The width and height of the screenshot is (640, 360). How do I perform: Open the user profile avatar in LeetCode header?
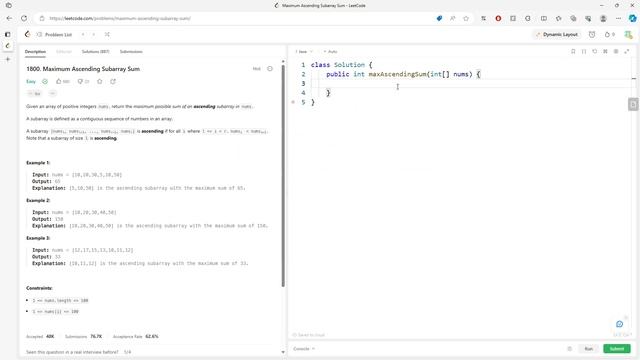628,35
